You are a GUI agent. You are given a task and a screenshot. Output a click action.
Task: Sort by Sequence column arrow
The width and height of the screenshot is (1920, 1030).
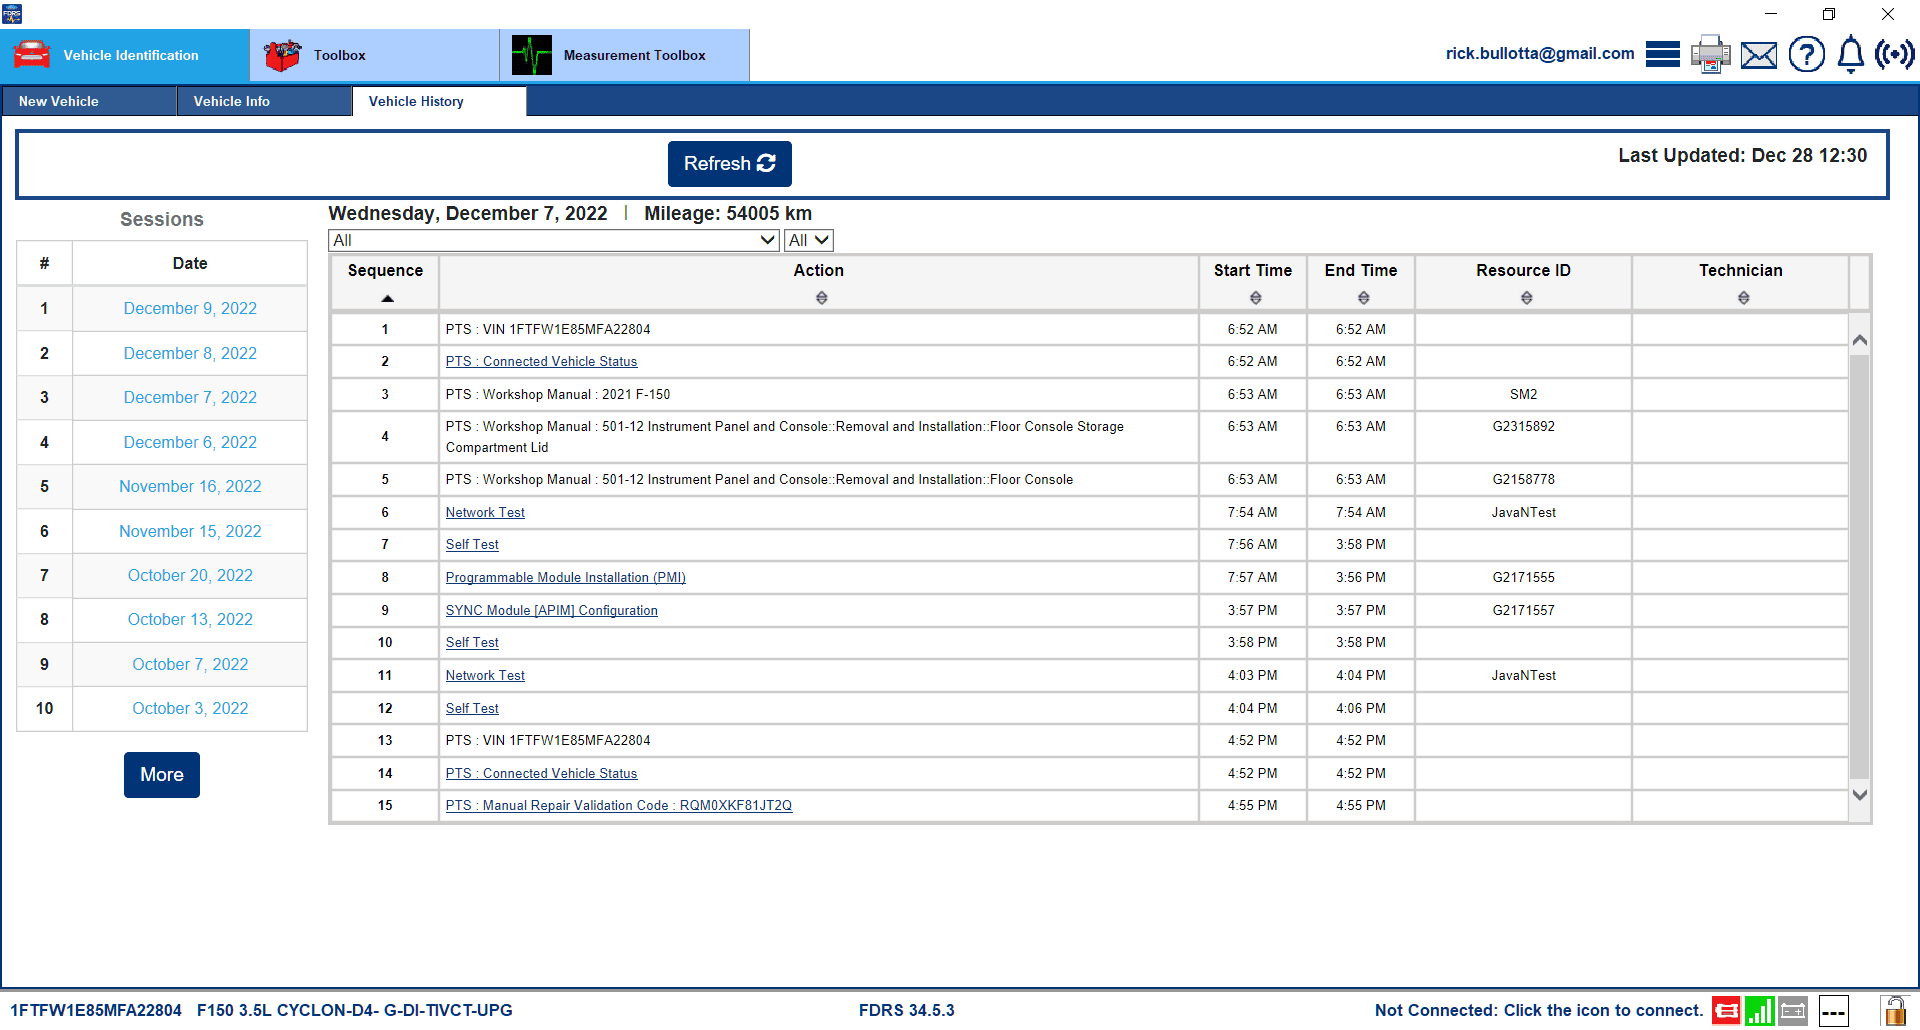387,298
